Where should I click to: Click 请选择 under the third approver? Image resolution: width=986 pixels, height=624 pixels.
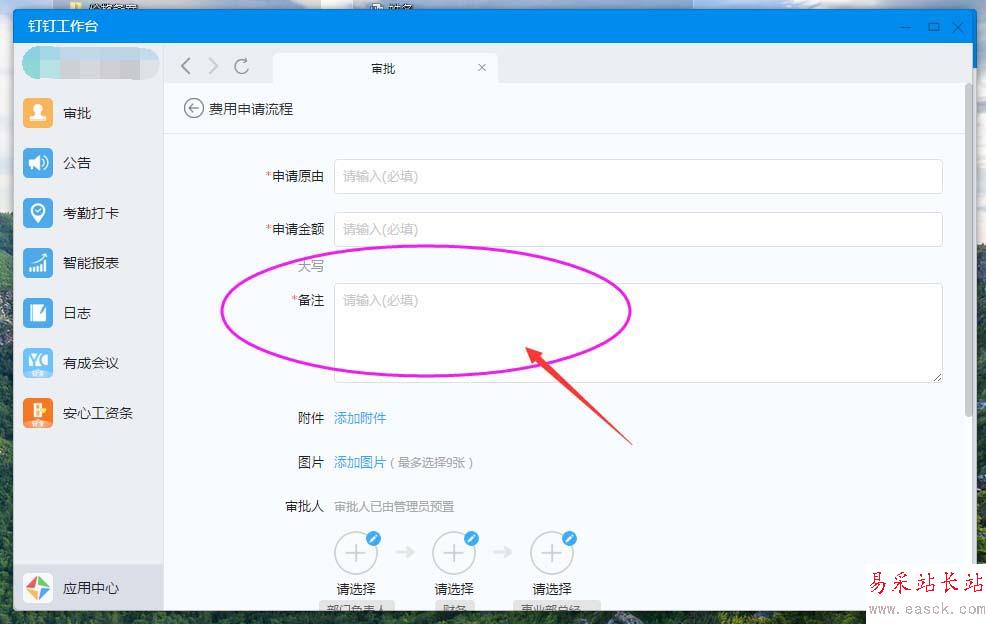tap(552, 589)
